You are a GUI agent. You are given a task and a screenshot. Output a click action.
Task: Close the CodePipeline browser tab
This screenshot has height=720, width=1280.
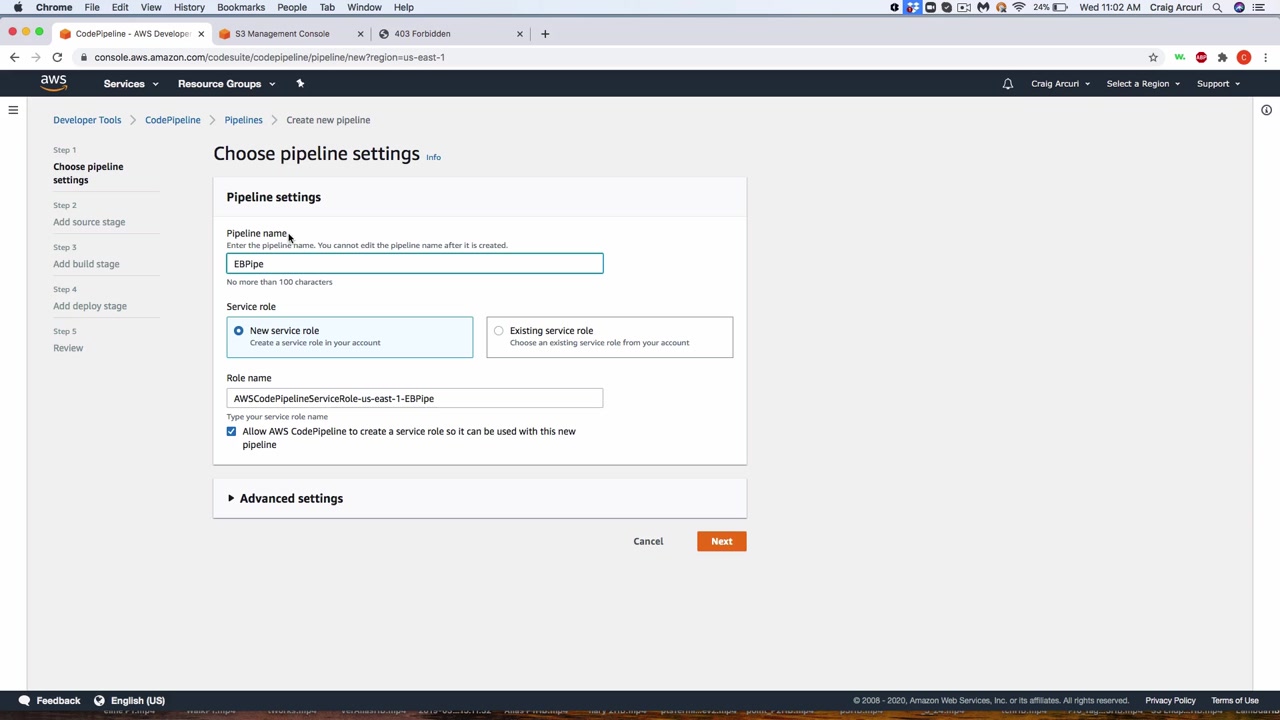point(201,34)
